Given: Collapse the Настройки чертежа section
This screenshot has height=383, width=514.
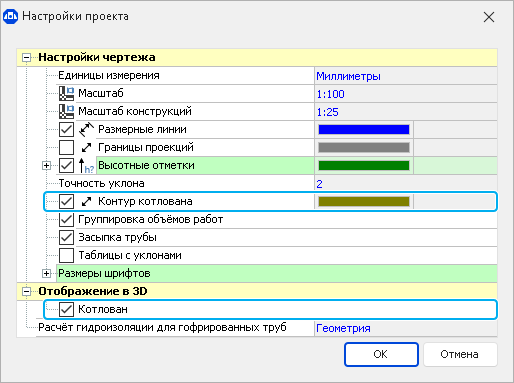Looking at the screenshot, I should 26,58.
